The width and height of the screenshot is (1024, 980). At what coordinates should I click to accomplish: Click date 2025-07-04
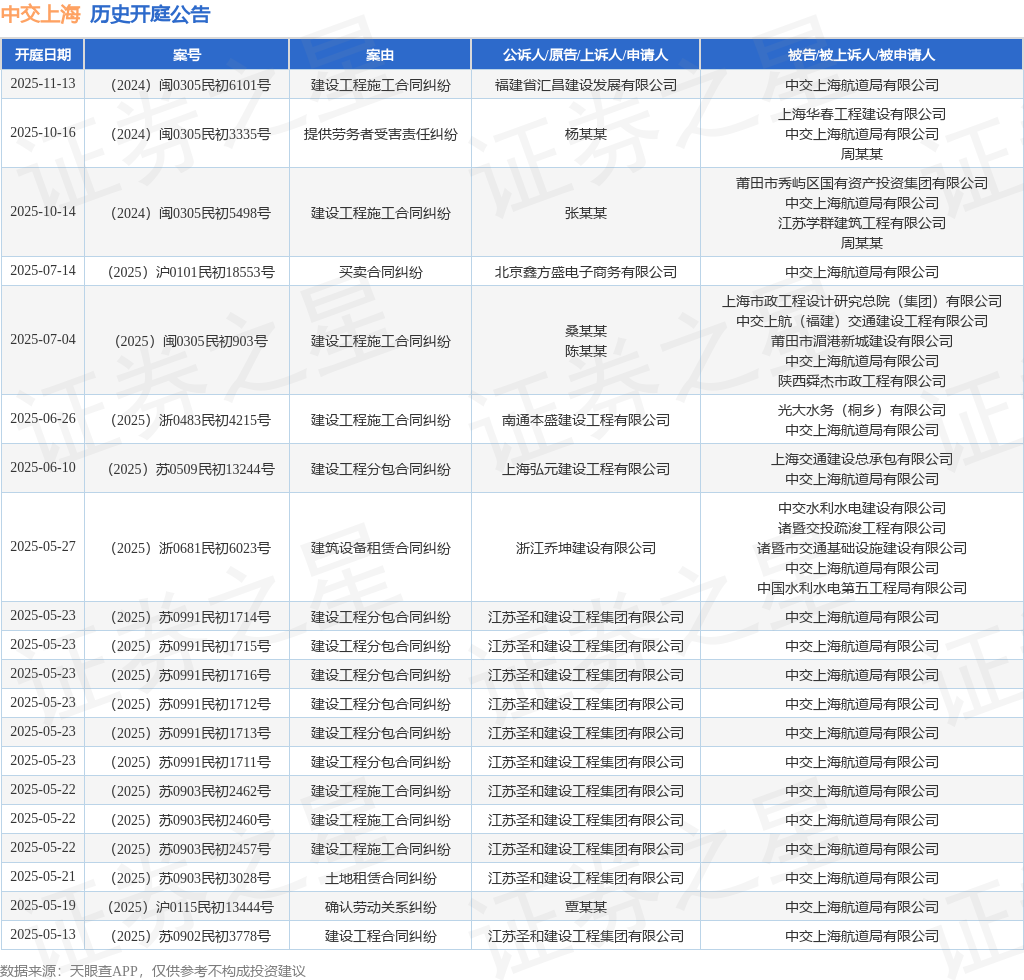(43, 340)
